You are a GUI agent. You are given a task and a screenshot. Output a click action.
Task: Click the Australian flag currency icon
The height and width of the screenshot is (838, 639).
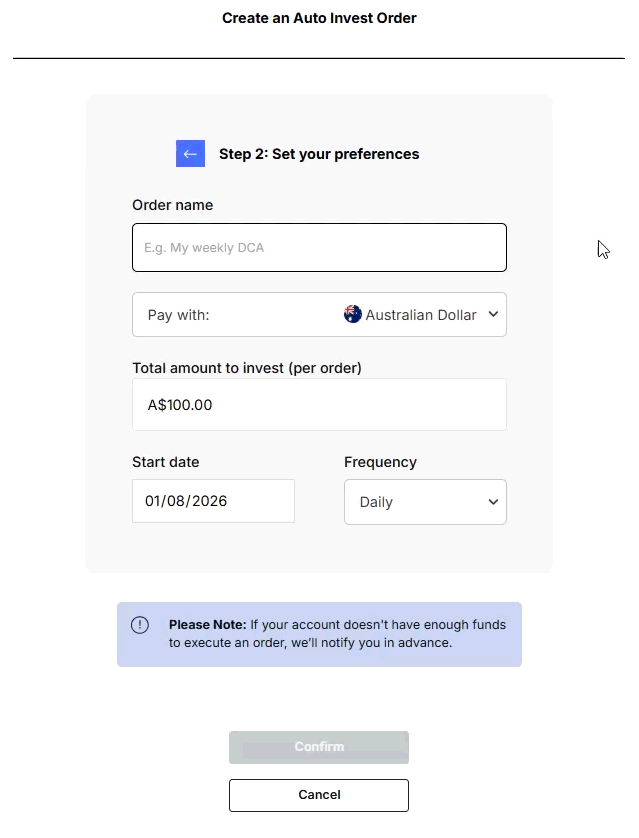click(353, 313)
